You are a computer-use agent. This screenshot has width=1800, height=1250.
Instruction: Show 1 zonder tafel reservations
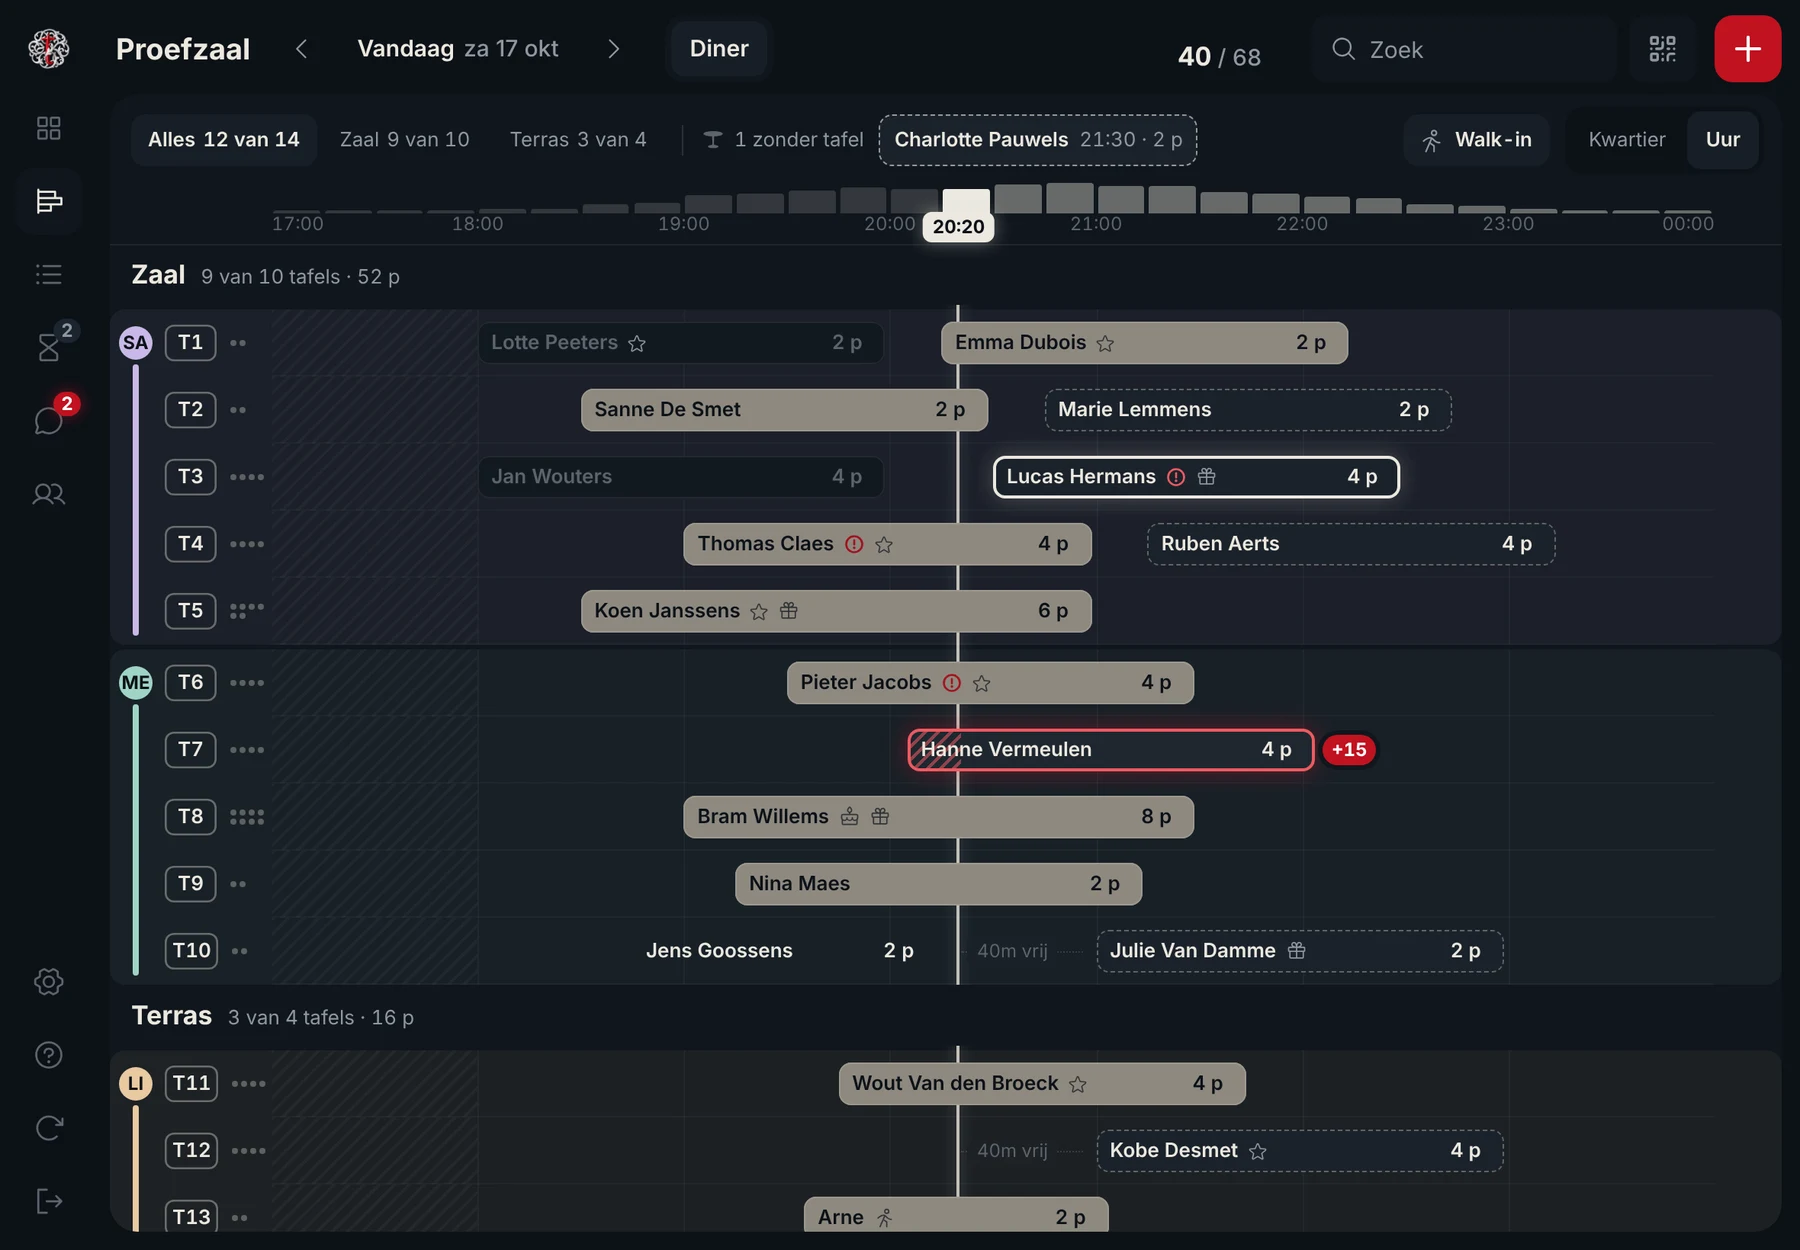[x=783, y=140]
